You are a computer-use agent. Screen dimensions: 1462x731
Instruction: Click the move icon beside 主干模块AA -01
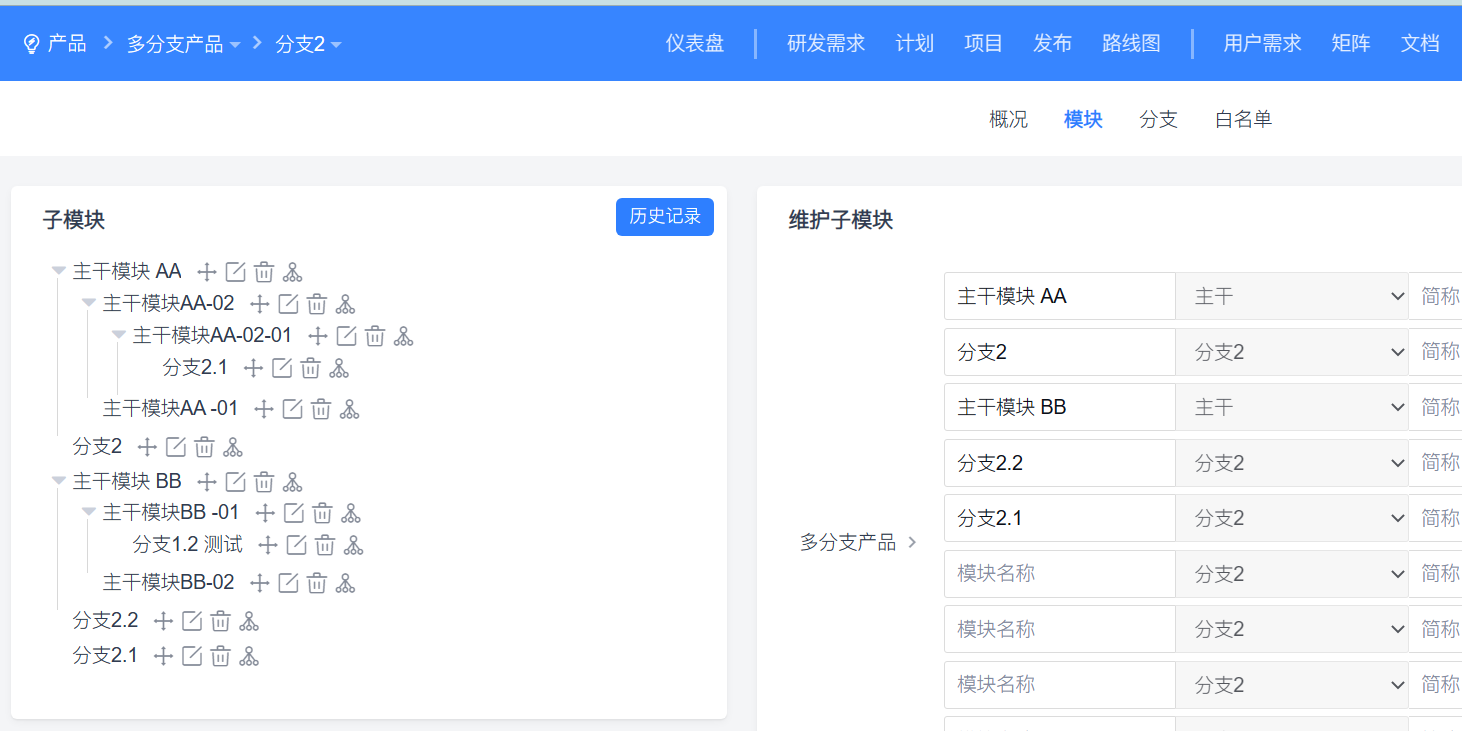point(264,408)
